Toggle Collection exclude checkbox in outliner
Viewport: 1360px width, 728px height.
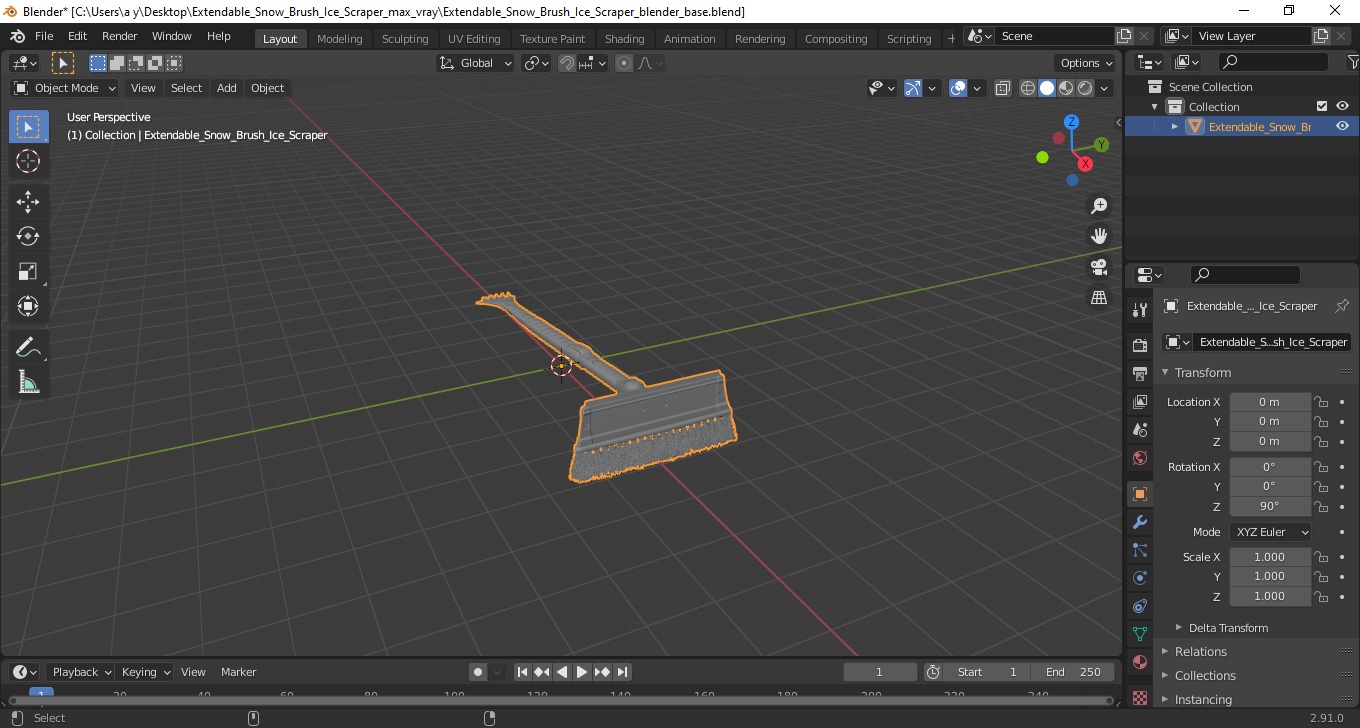(1322, 106)
